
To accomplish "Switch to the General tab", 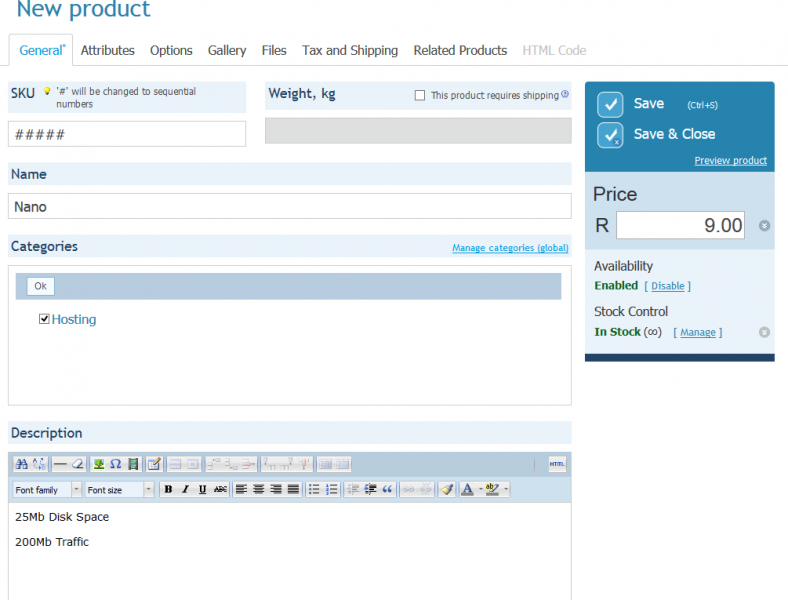I will click(41, 50).
